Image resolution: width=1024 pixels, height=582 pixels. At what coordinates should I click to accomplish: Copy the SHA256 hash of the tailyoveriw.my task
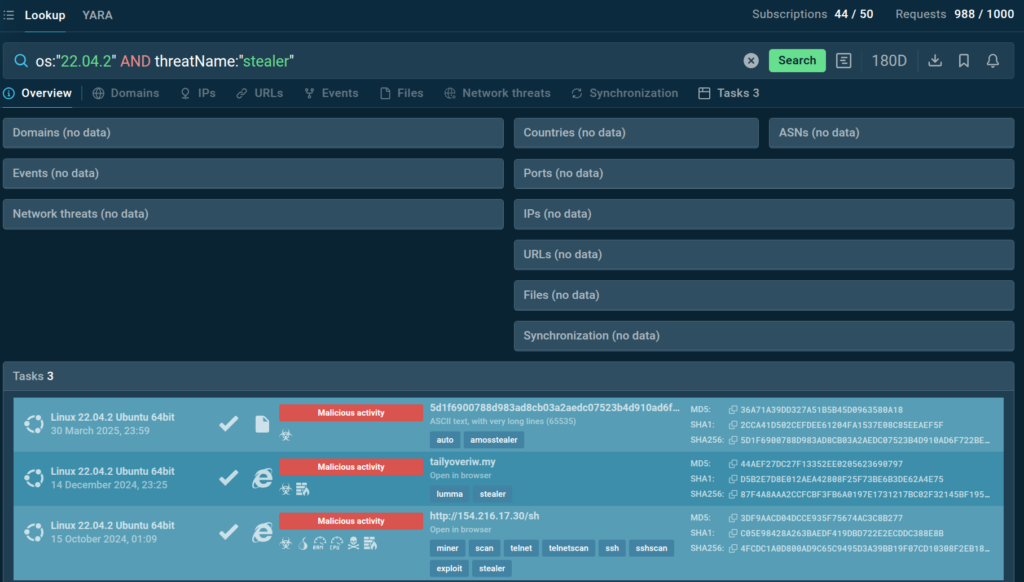click(x=733, y=494)
